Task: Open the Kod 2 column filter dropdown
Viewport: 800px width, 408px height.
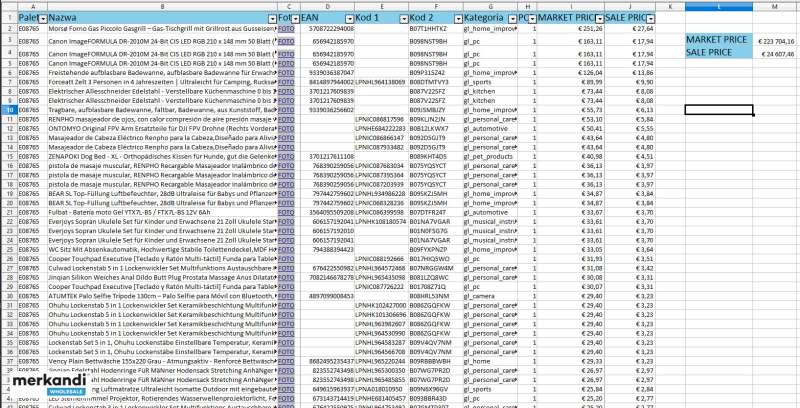Action: 459,18
